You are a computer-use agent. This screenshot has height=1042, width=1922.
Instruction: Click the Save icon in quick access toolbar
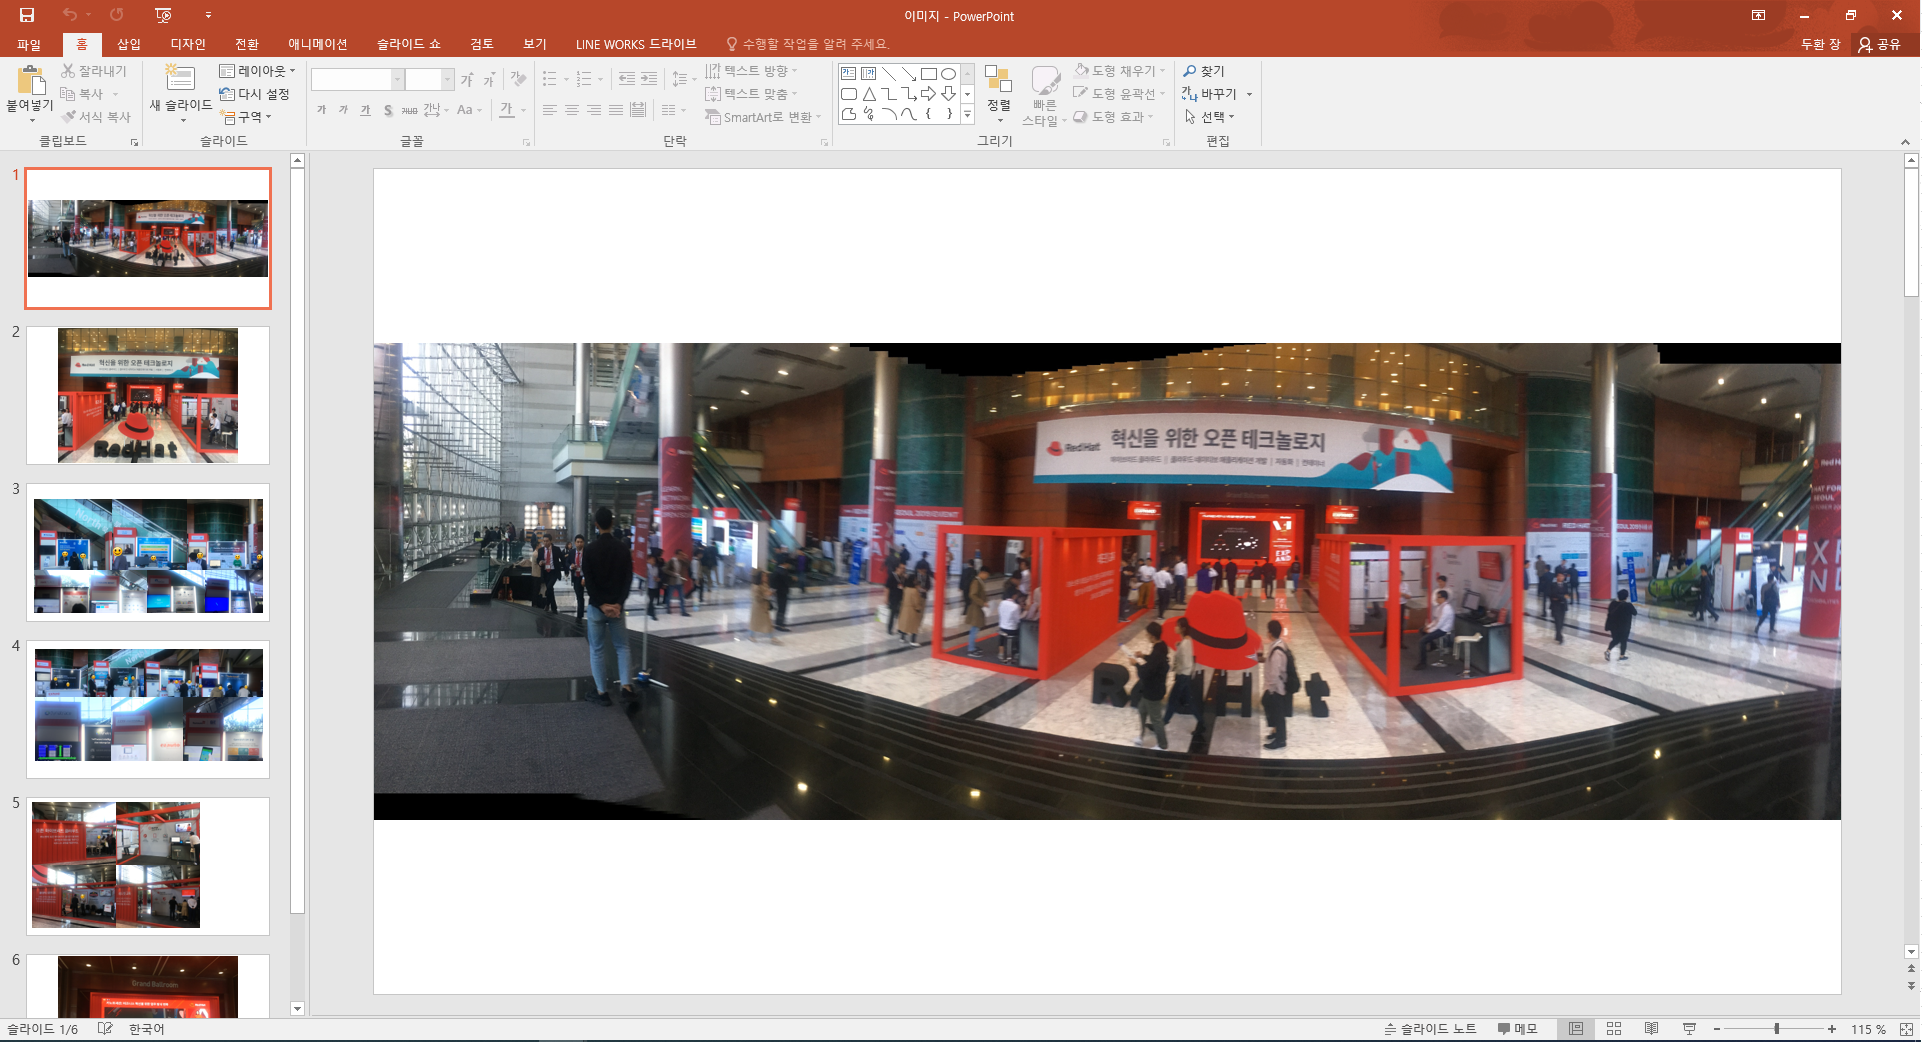click(x=27, y=15)
